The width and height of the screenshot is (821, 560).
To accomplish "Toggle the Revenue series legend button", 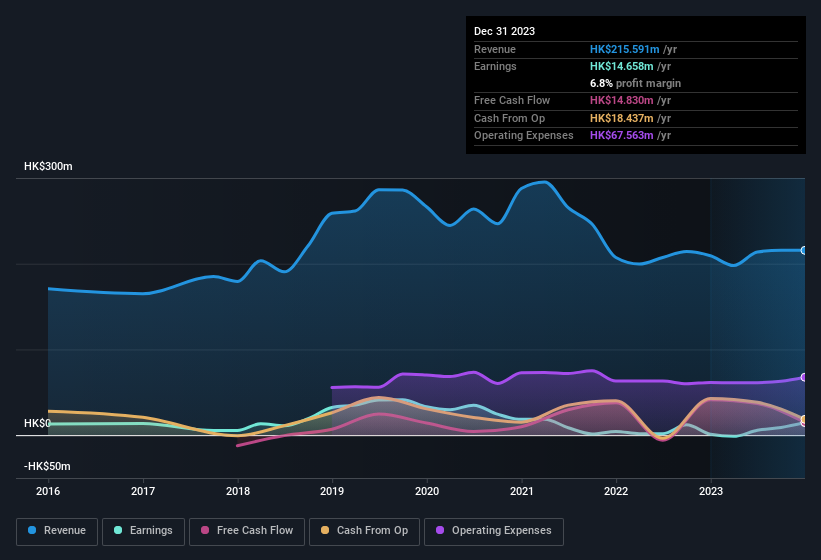I will [x=57, y=531].
